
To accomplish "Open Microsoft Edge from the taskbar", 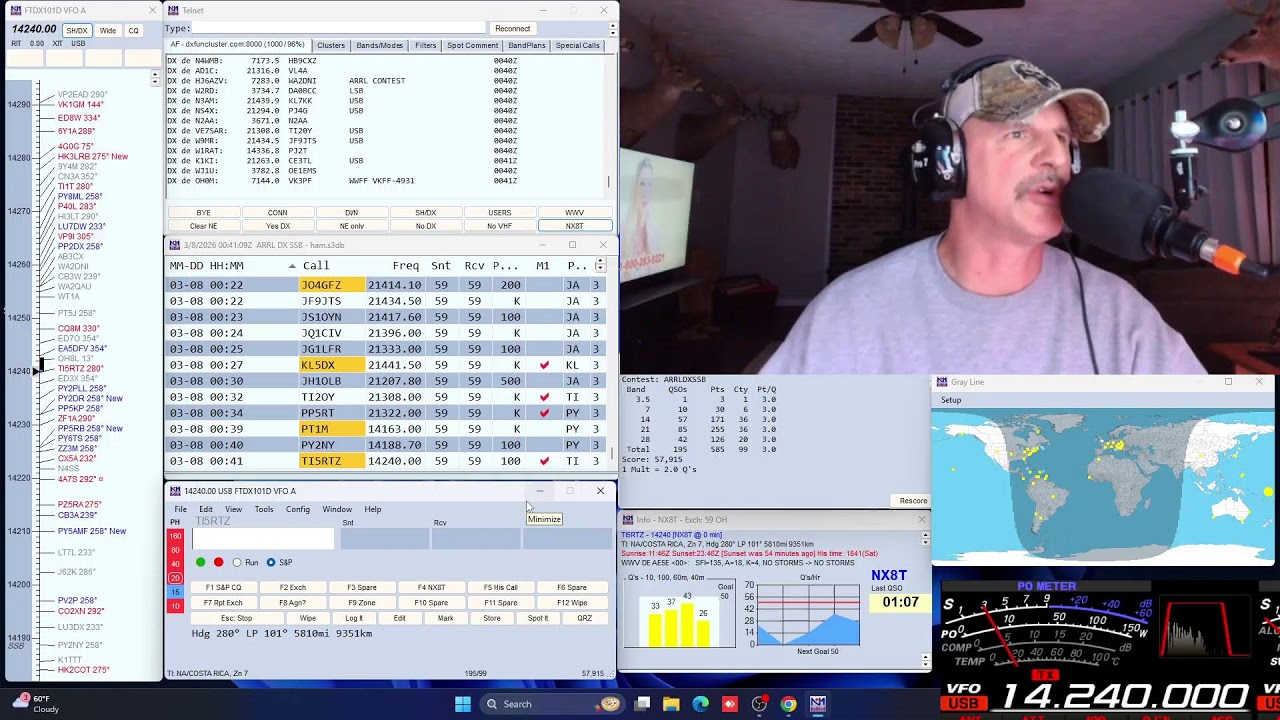I will 700,704.
